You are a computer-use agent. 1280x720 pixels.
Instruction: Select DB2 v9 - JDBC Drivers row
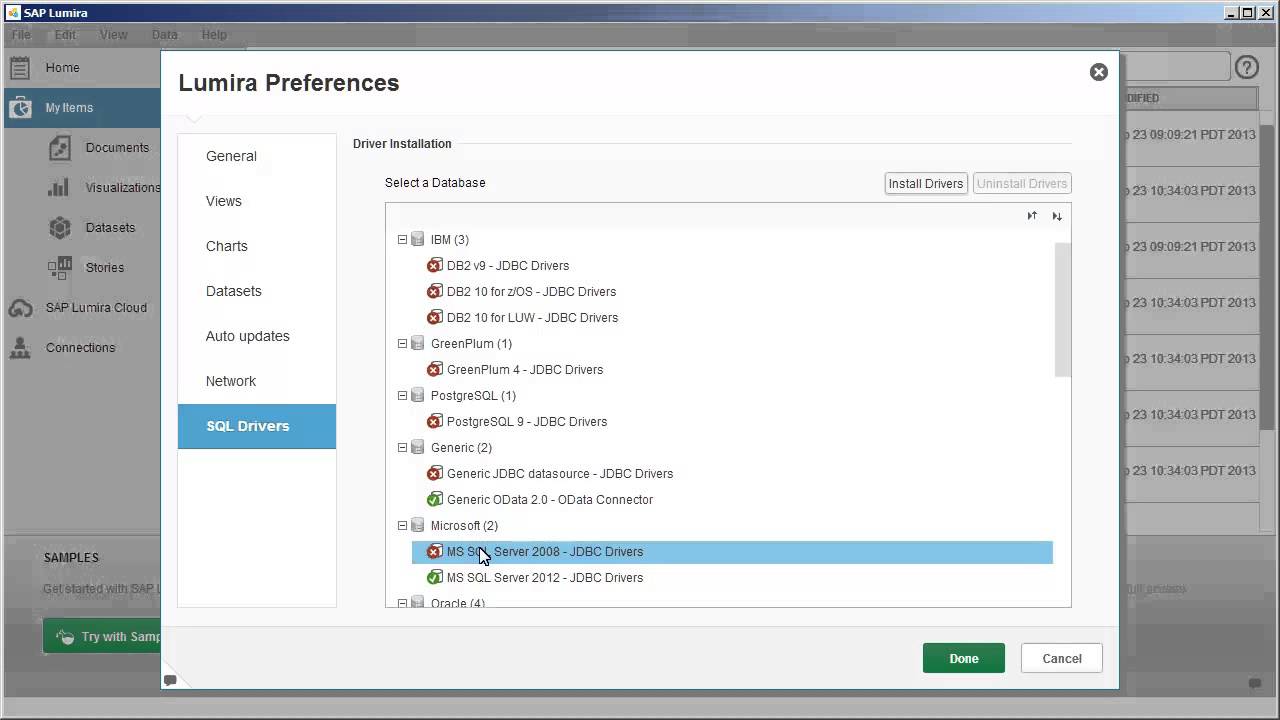click(x=732, y=266)
